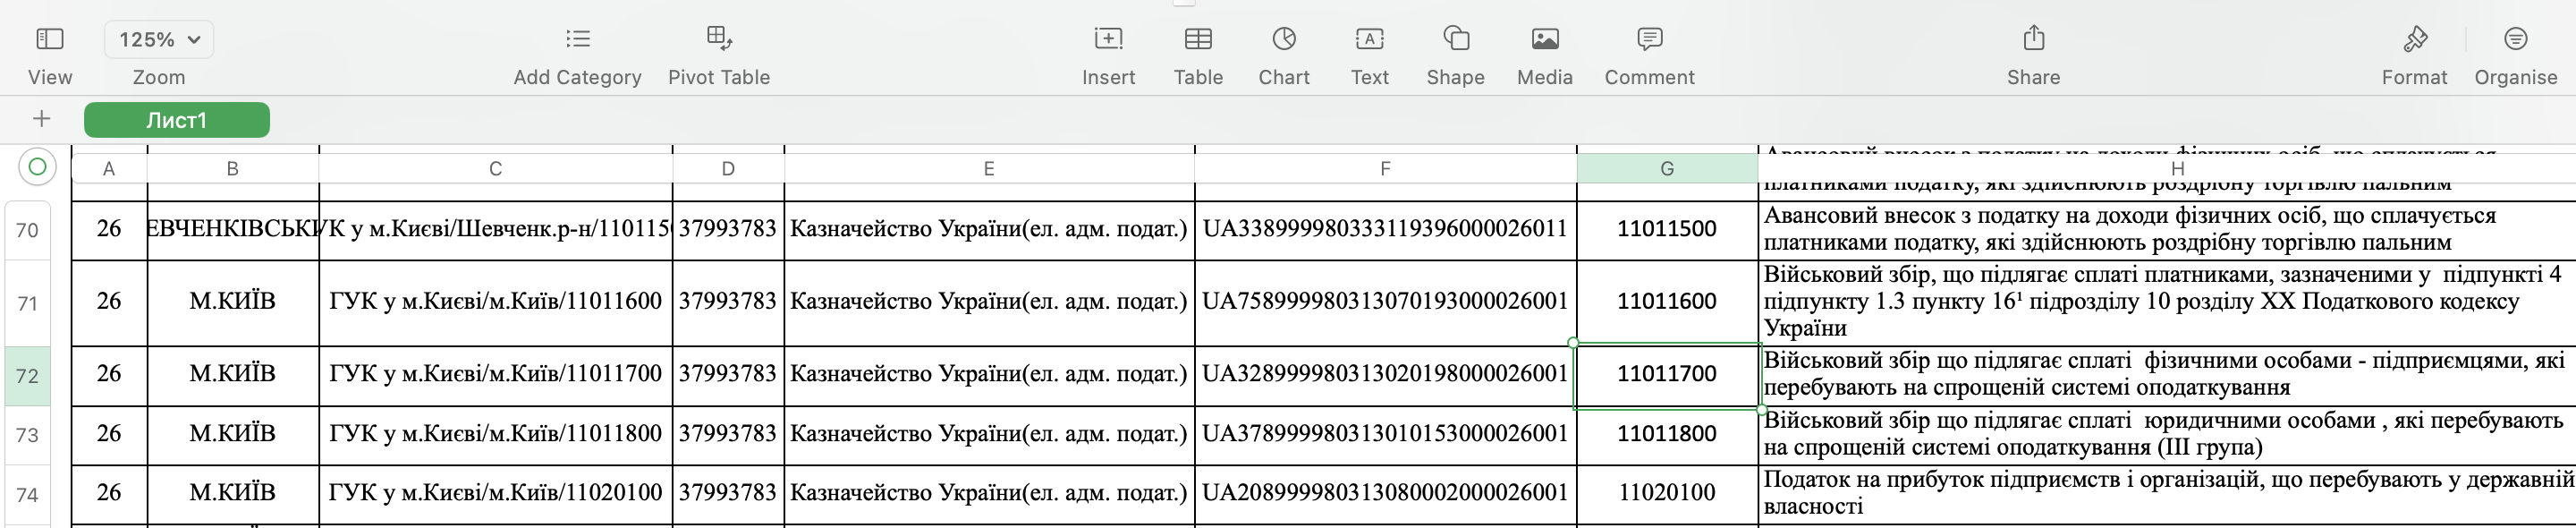Image resolution: width=2576 pixels, height=528 pixels.
Task: Click value 26 in row 70
Action: (109, 229)
